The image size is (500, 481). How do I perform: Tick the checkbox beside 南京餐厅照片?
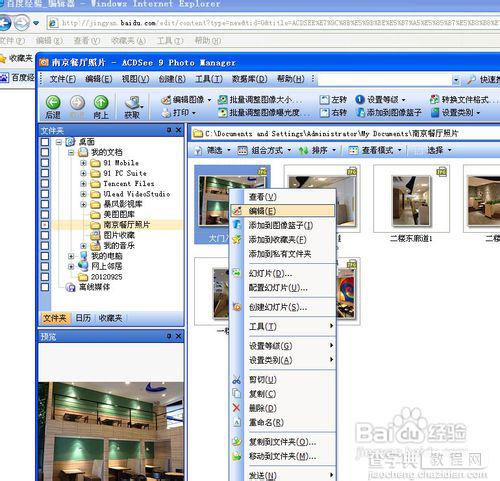tap(45, 225)
